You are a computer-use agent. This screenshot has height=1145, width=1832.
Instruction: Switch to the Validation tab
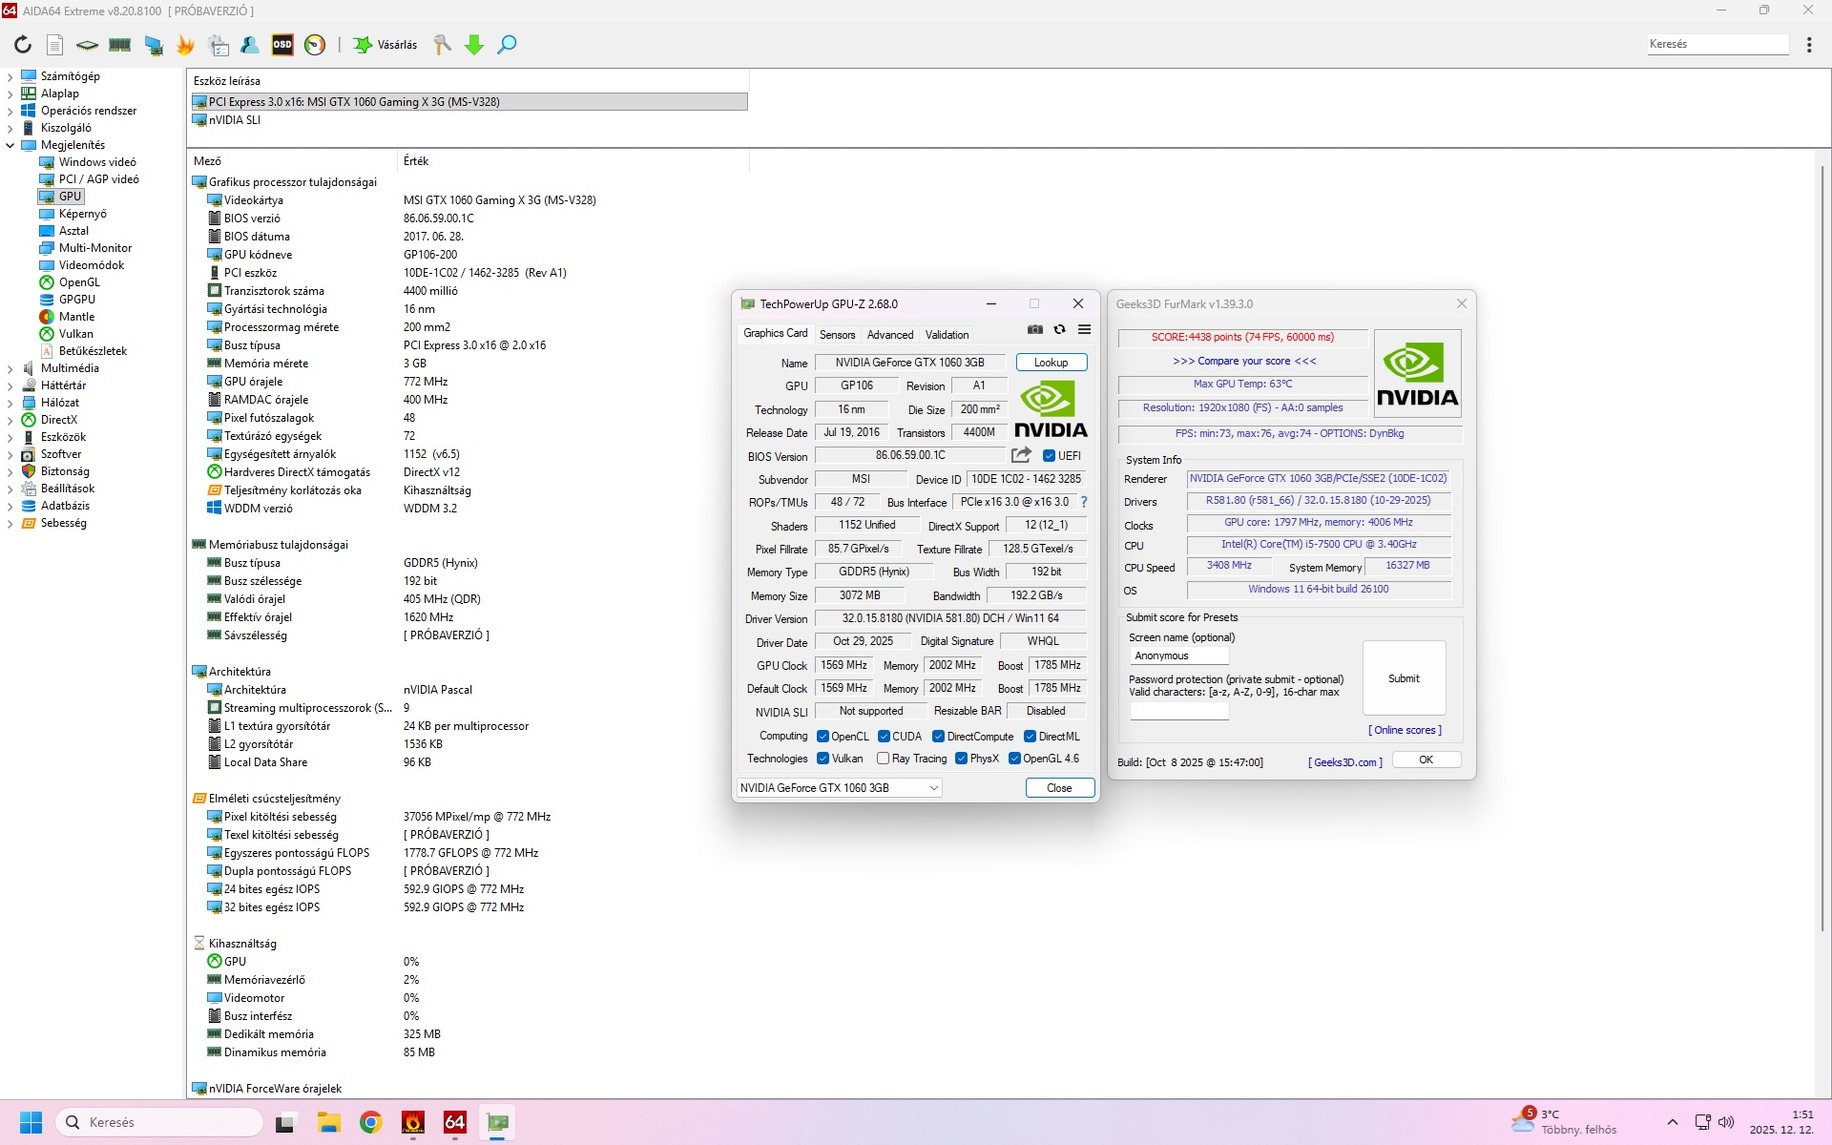(947, 335)
